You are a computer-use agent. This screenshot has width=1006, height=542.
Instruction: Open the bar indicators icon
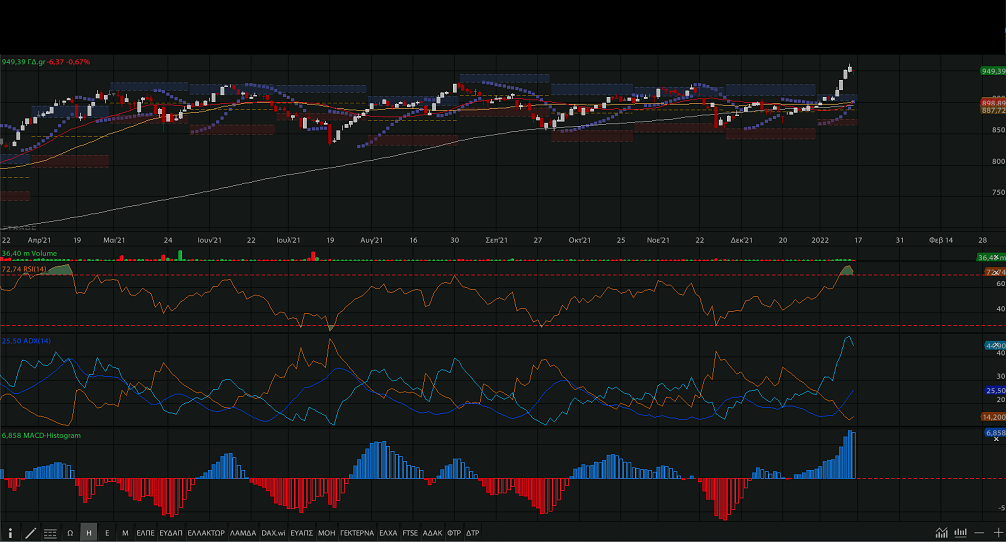click(x=960, y=533)
